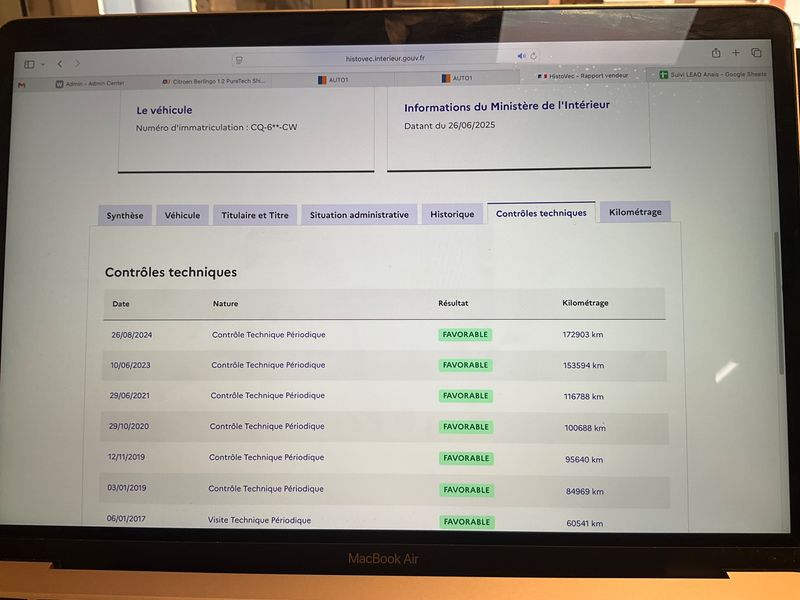The height and width of the screenshot is (600, 800).
Task: Add a new tab with the plus icon
Action: coord(736,52)
